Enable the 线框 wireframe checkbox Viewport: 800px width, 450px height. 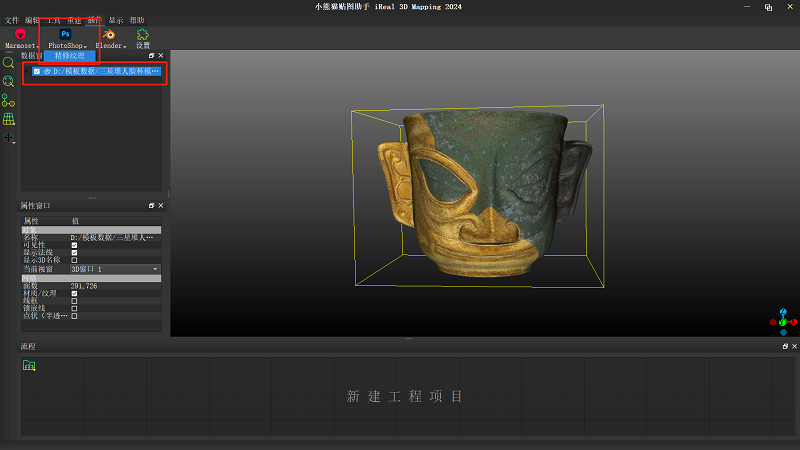[74, 301]
